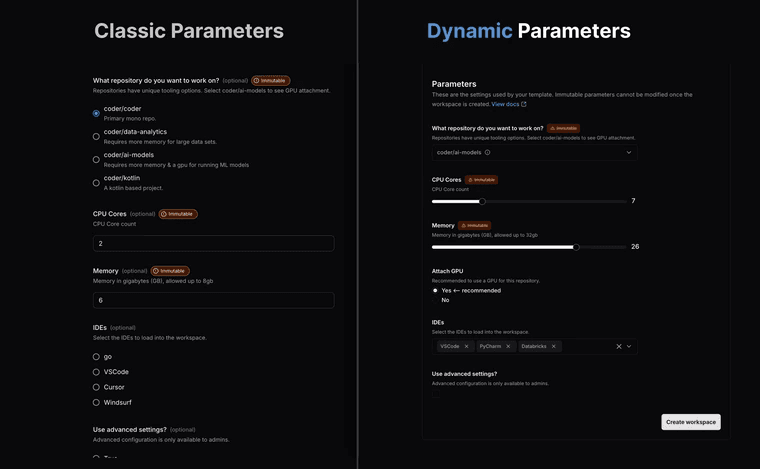Click the Memory slider value 26
Image resolution: width=760 pixels, height=469 pixels.
coord(635,247)
